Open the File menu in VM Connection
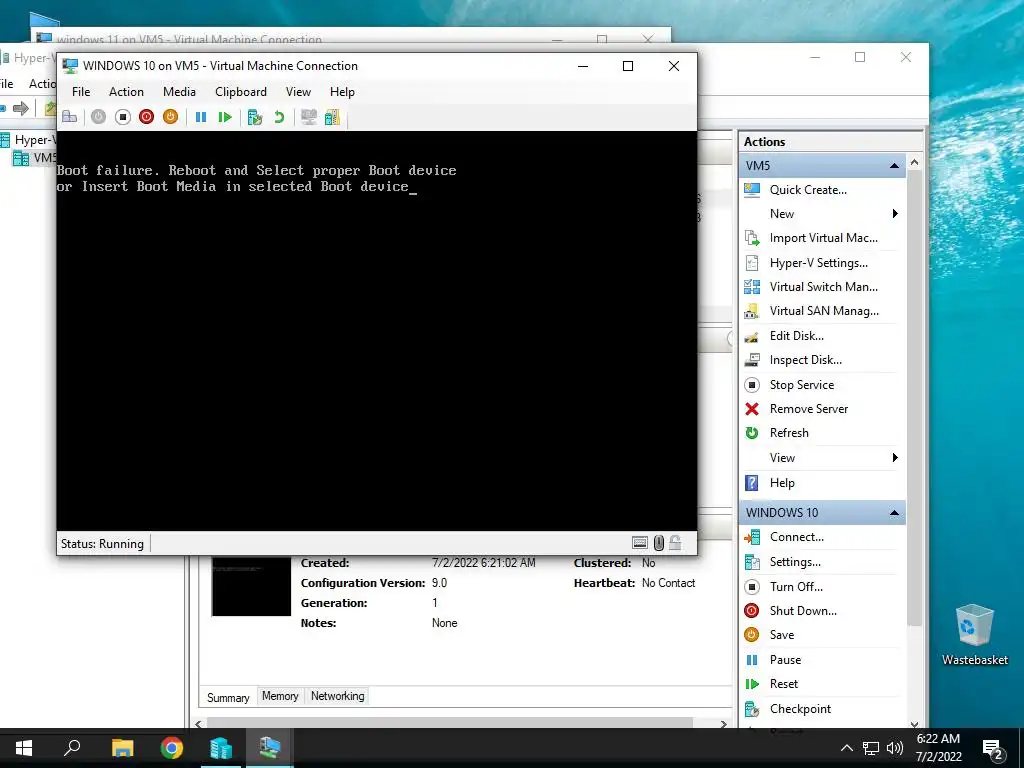This screenshot has width=1024, height=768. tap(81, 91)
